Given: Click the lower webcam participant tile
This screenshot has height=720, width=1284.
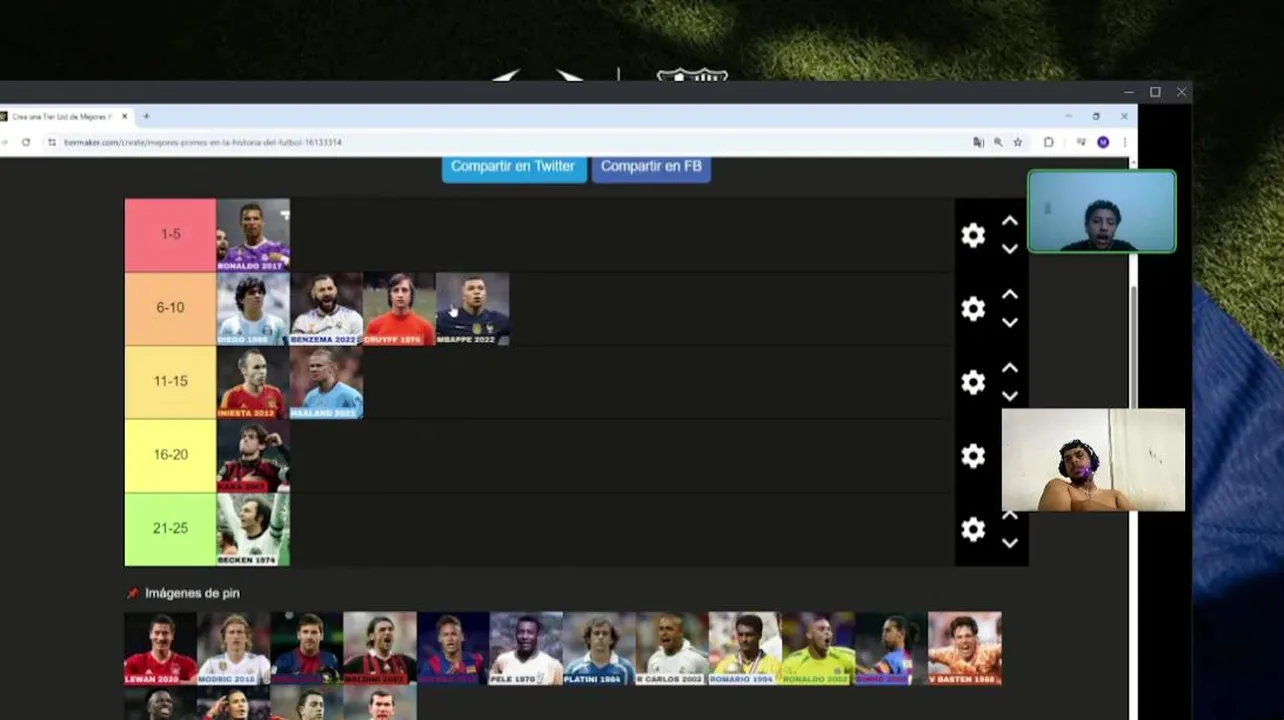Looking at the screenshot, I should (x=1093, y=460).
